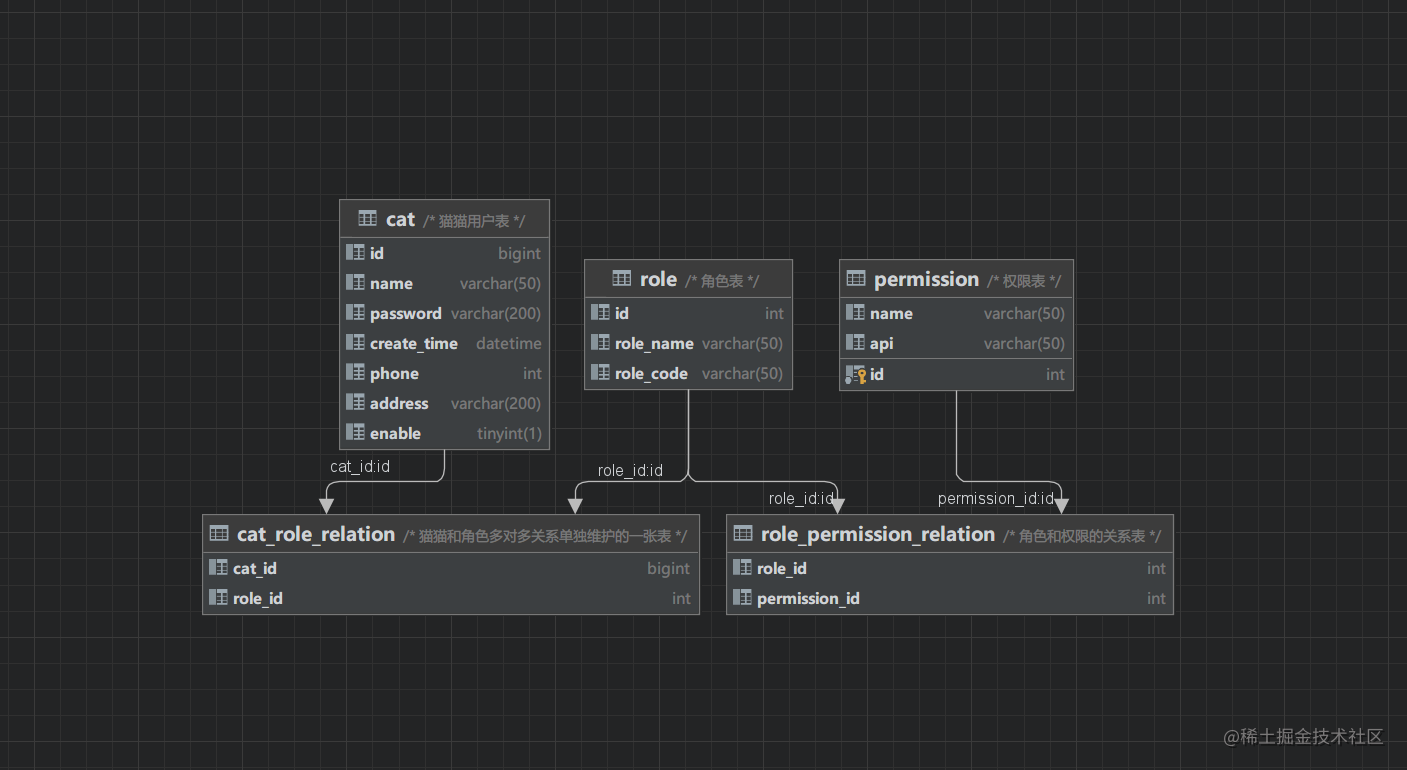Click the permission_id:id relationship label
The width and height of the screenshot is (1407, 770).
click(x=996, y=498)
